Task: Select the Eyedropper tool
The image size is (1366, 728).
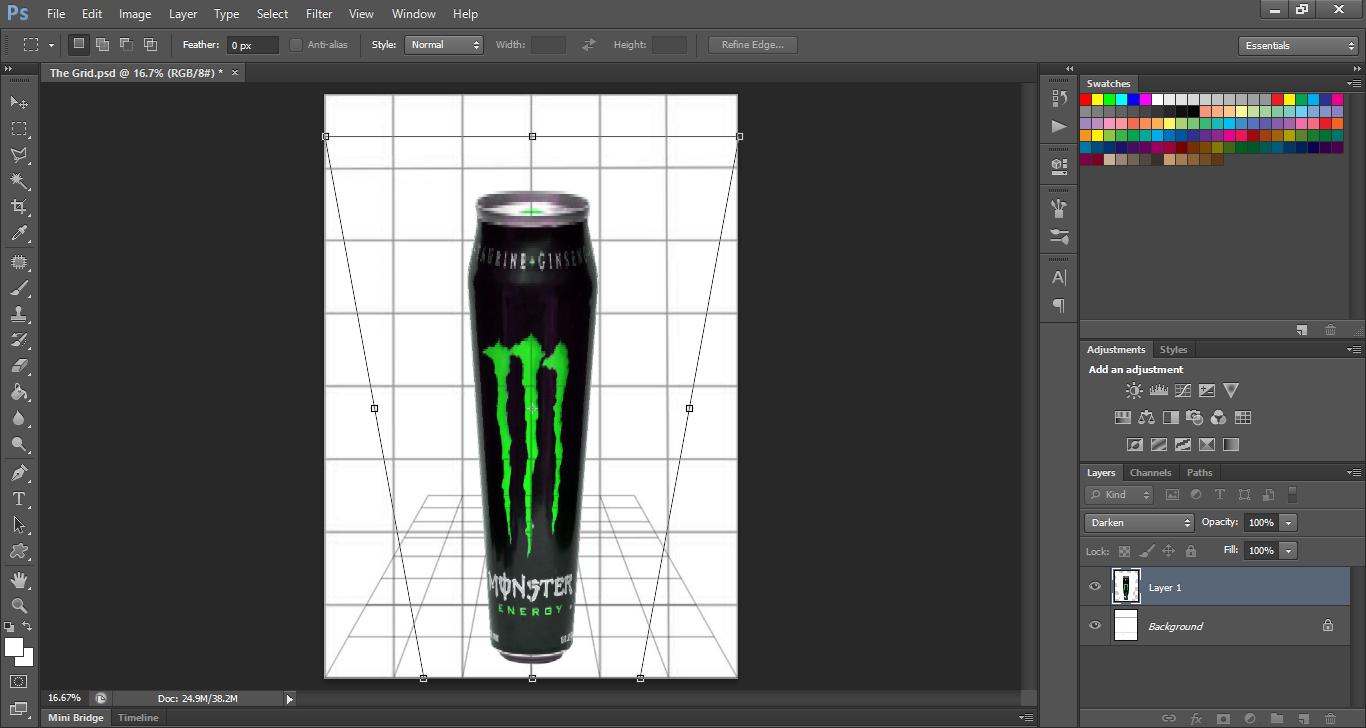Action: (19, 234)
